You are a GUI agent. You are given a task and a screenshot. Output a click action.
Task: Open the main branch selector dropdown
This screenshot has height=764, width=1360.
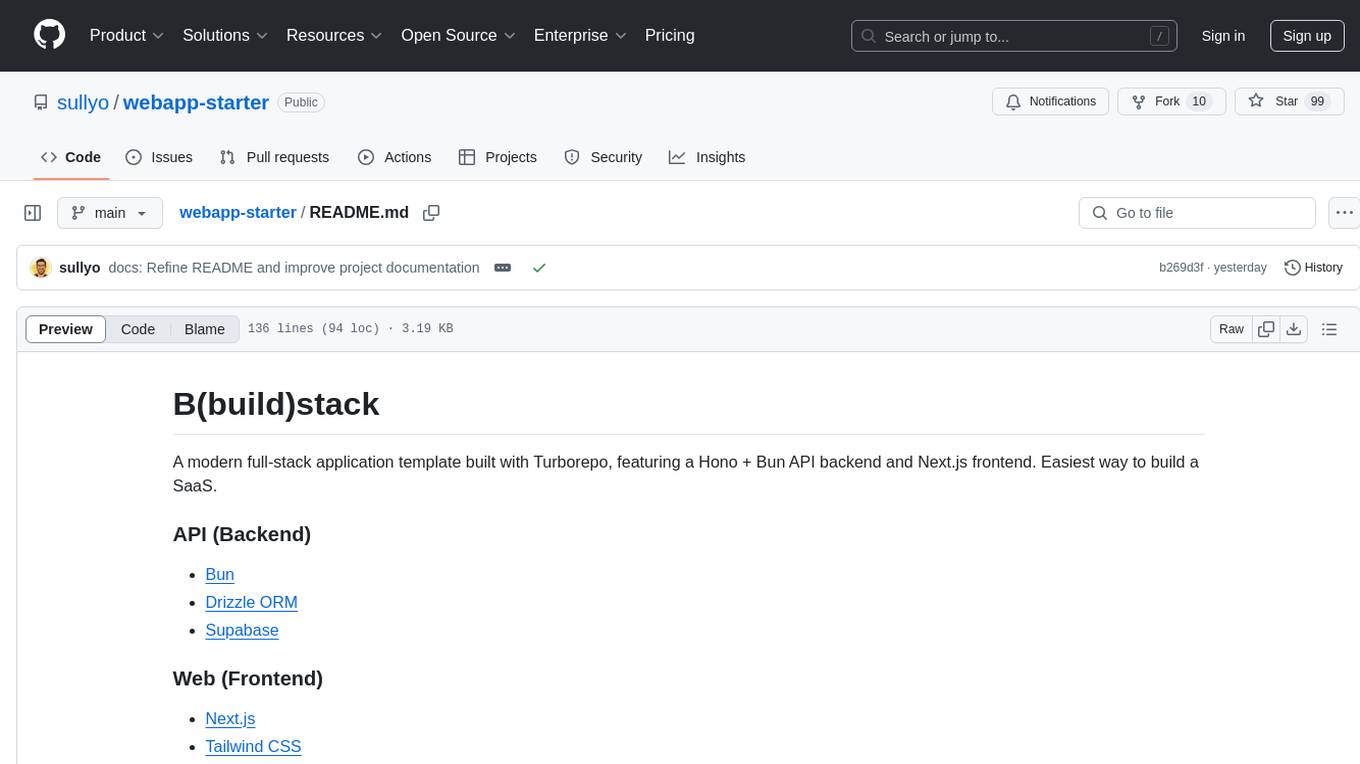(110, 213)
